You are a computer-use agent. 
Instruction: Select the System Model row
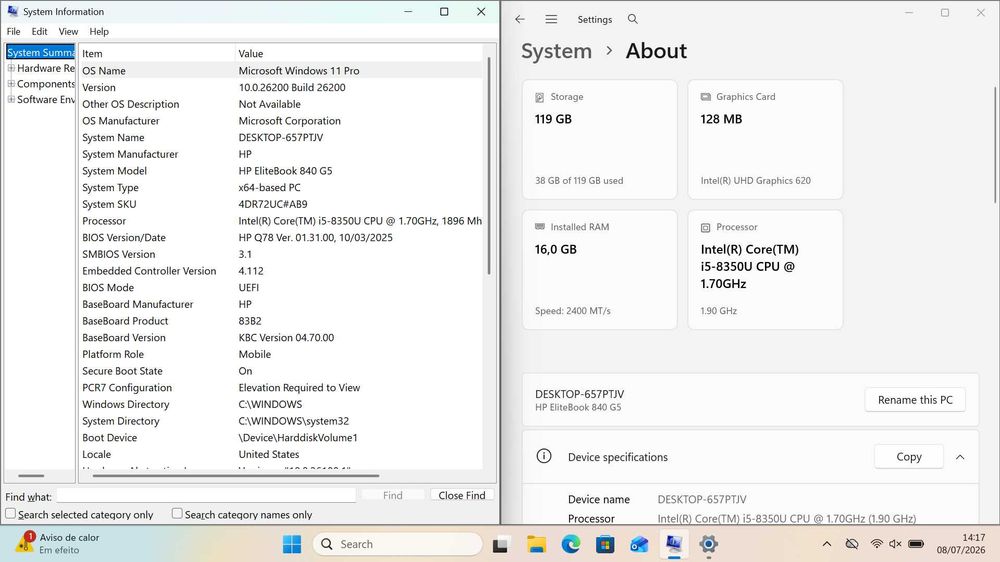(x=281, y=171)
